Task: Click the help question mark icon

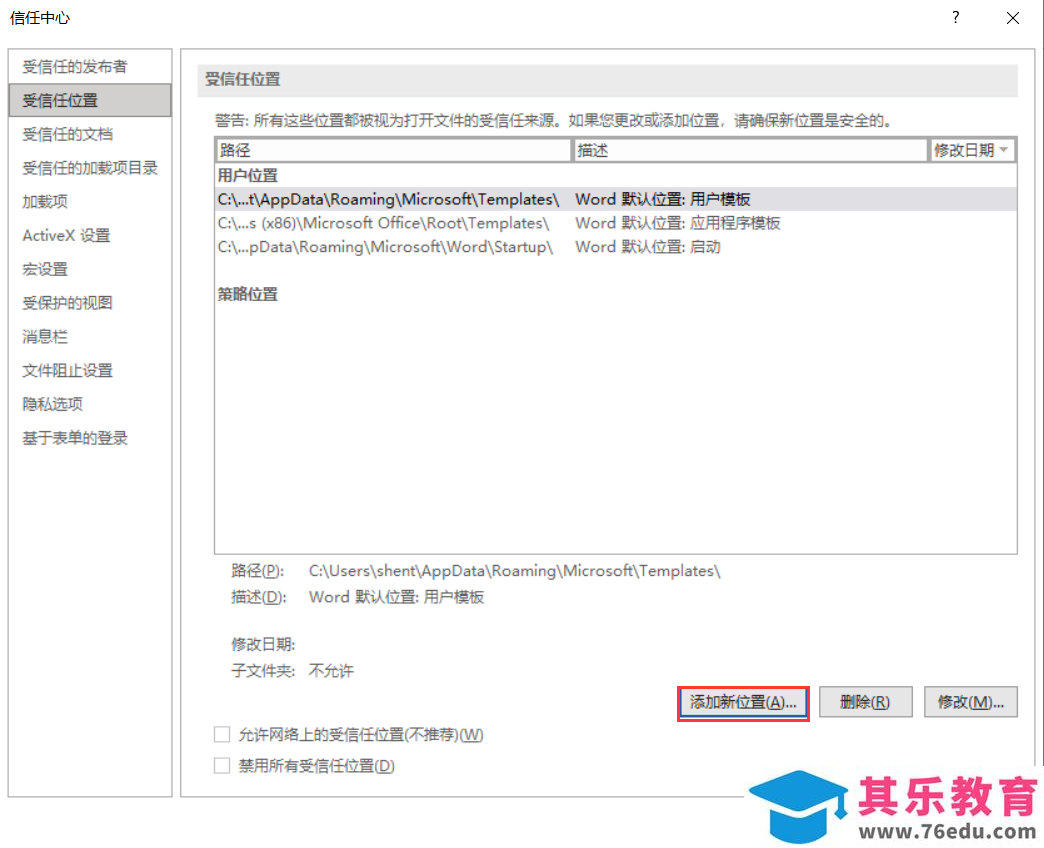Action: [x=955, y=17]
